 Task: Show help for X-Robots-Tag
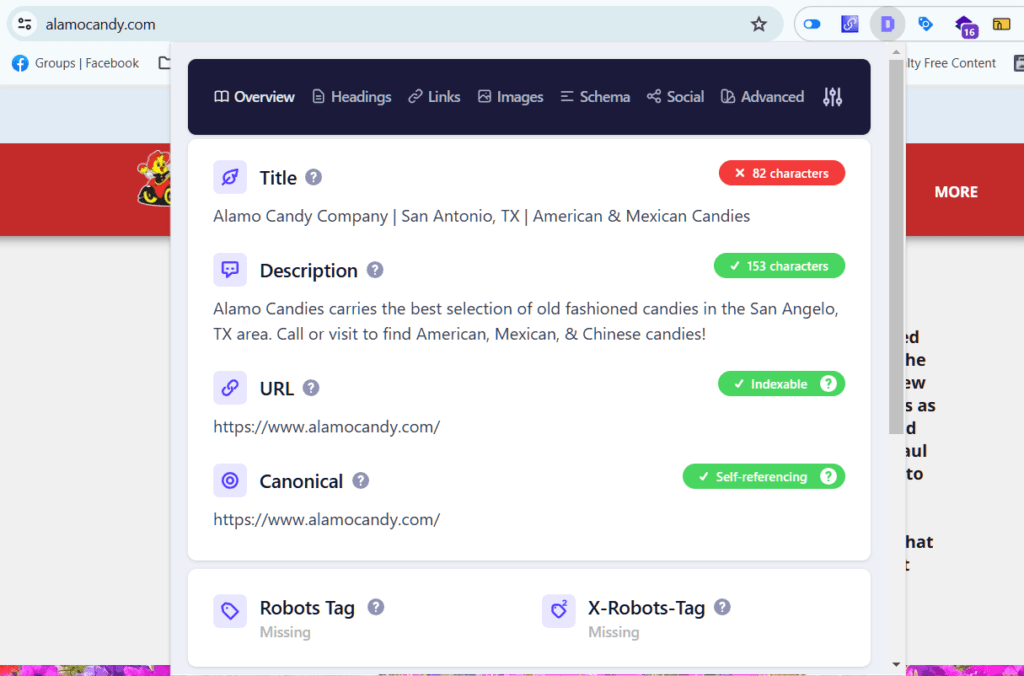pos(722,607)
